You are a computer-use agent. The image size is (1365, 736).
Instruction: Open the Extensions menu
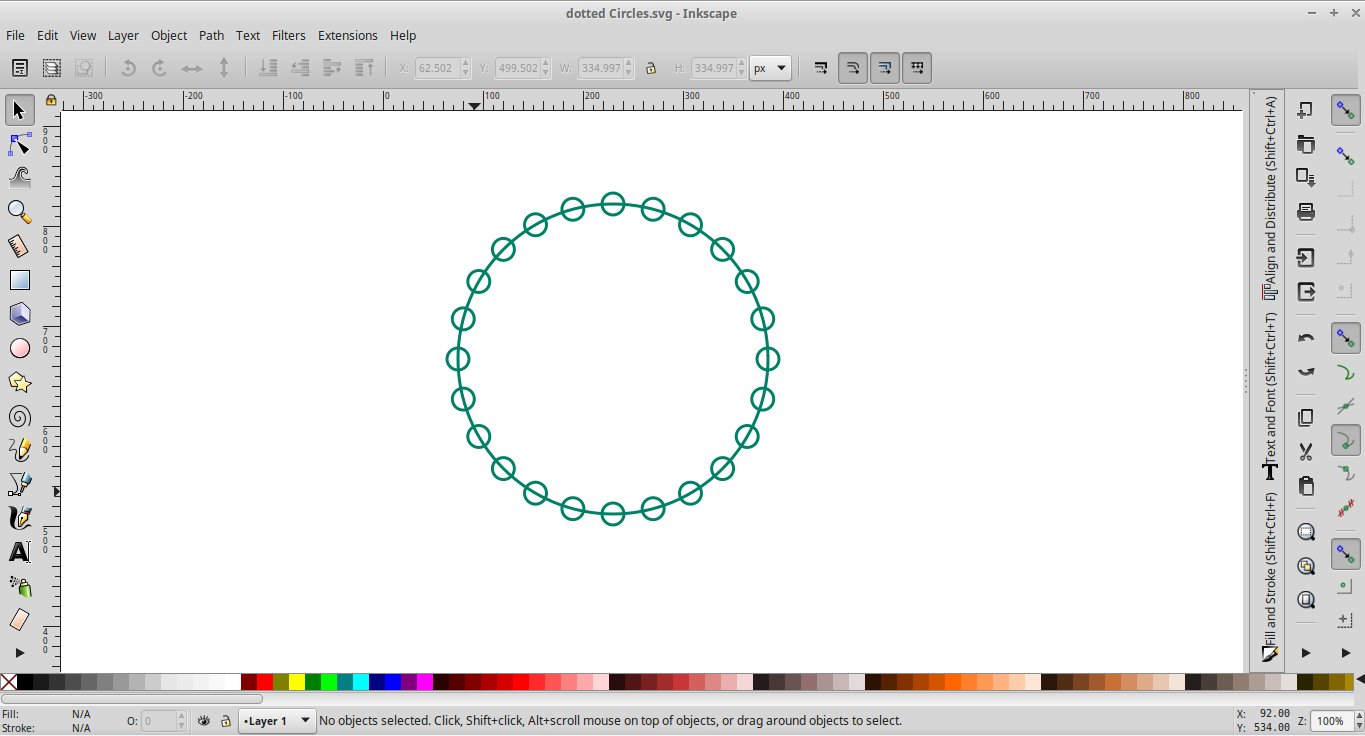coord(347,35)
